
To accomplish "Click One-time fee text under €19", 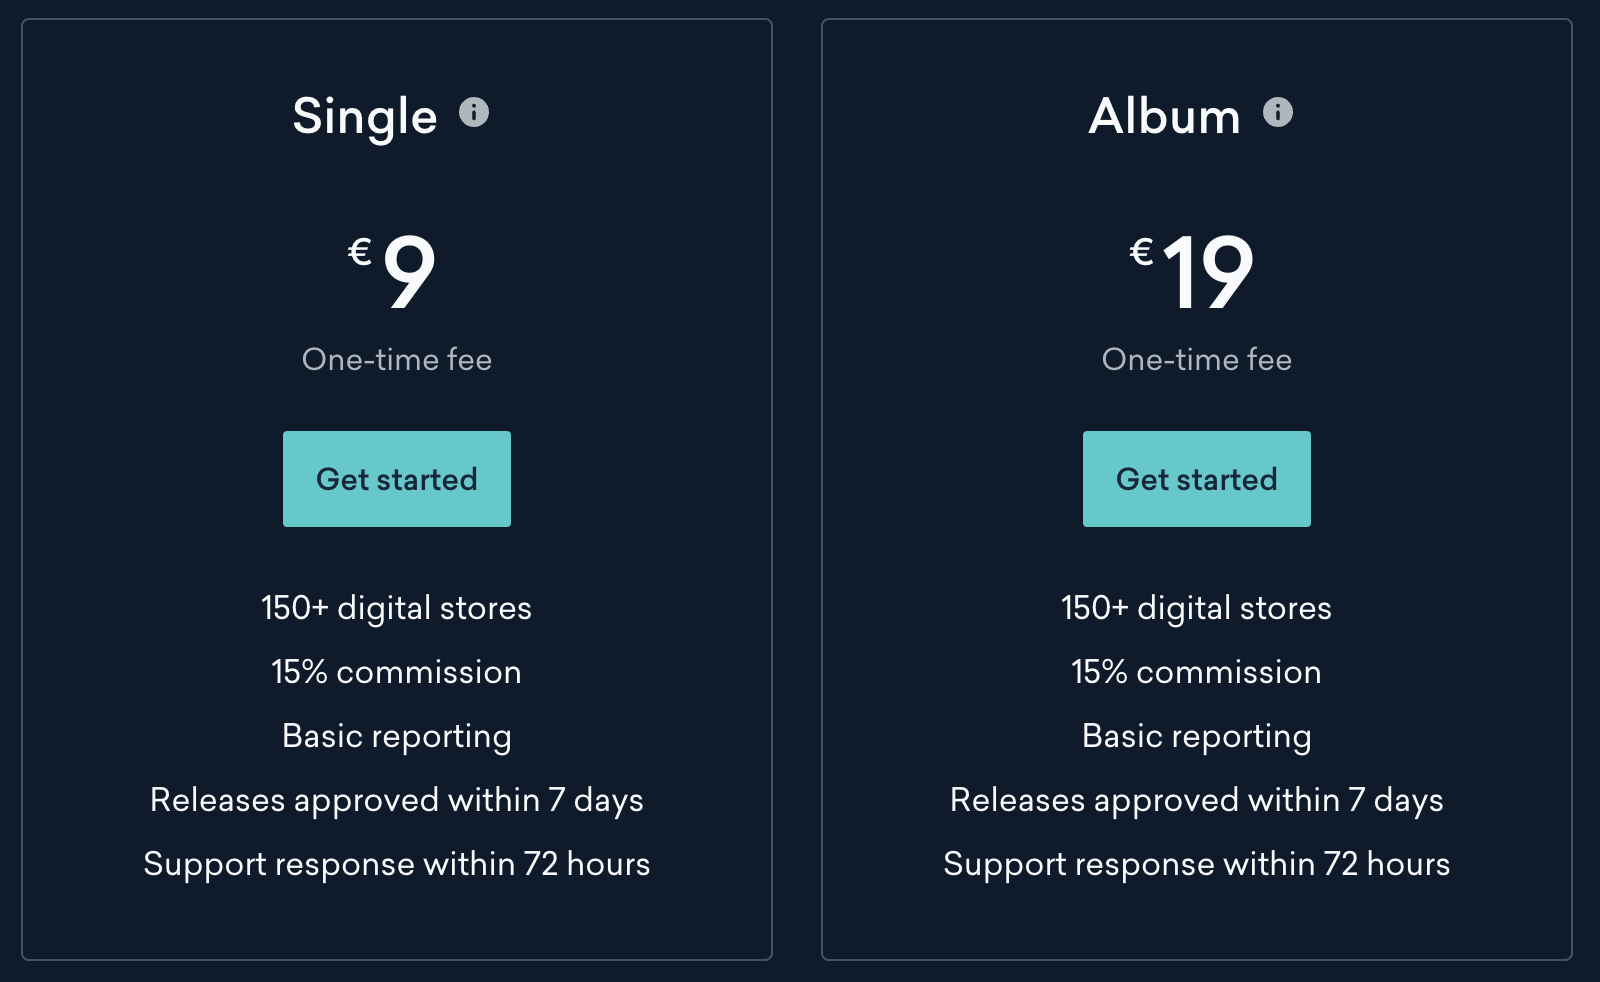I will pyautogui.click(x=1196, y=359).
